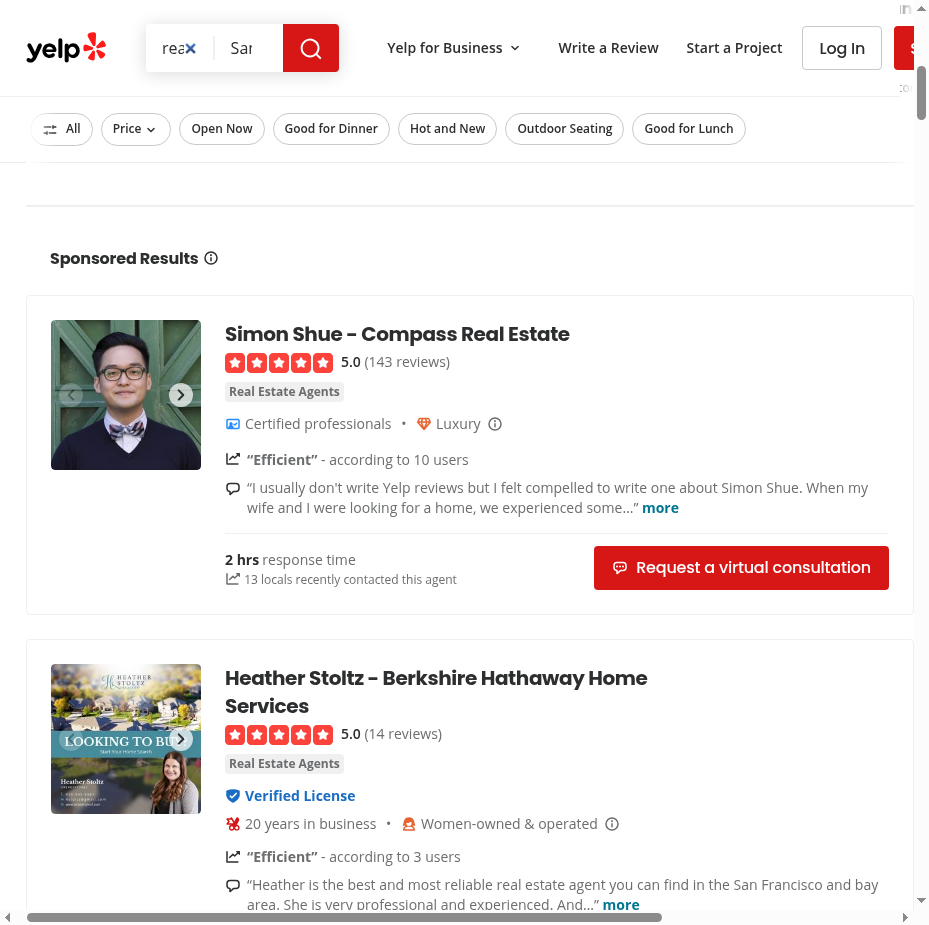Toggle the Outdoor Seating filter
This screenshot has height=925, width=929.
pos(565,129)
